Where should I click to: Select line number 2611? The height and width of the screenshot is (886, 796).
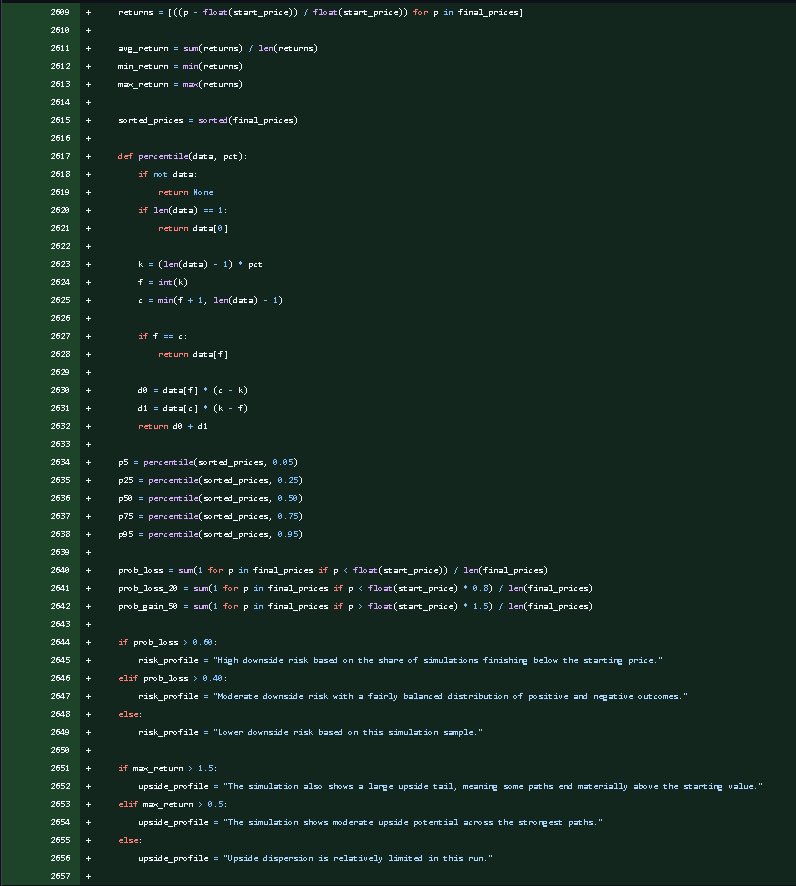(60, 48)
